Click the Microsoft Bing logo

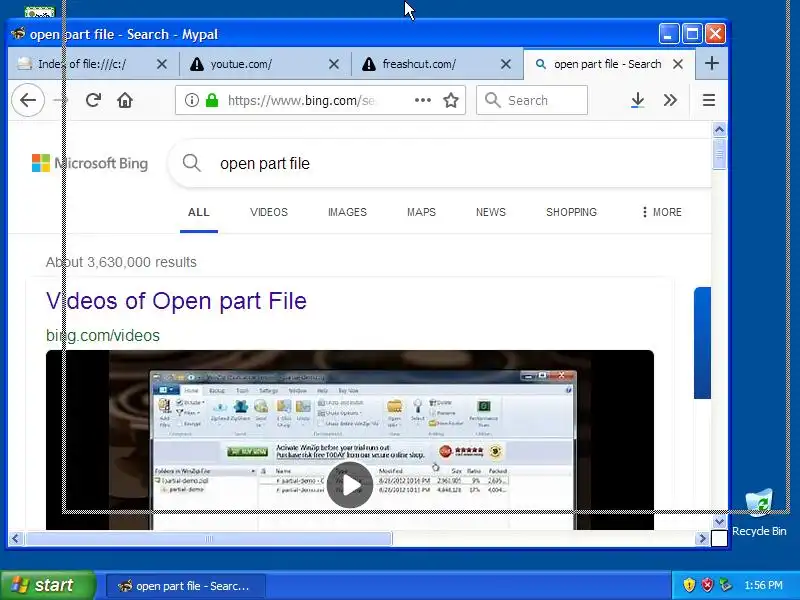90,163
